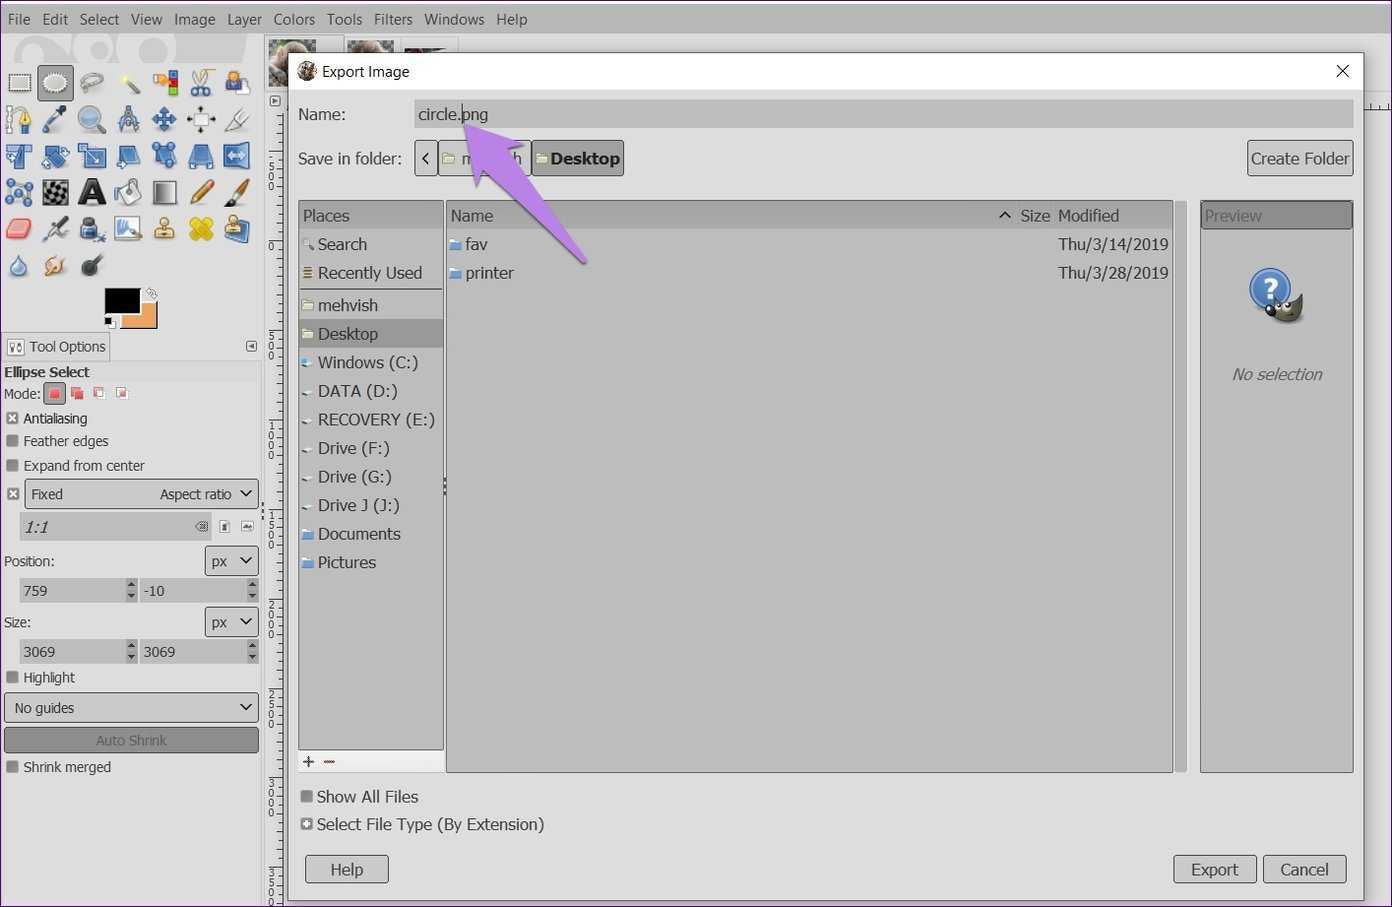Viewport: 1392px width, 907px height.
Task: Pick the Crop tool
Action: (237, 120)
